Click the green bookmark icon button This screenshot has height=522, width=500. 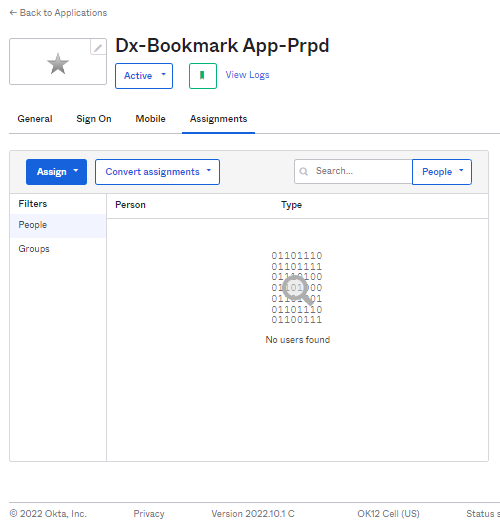(203, 76)
